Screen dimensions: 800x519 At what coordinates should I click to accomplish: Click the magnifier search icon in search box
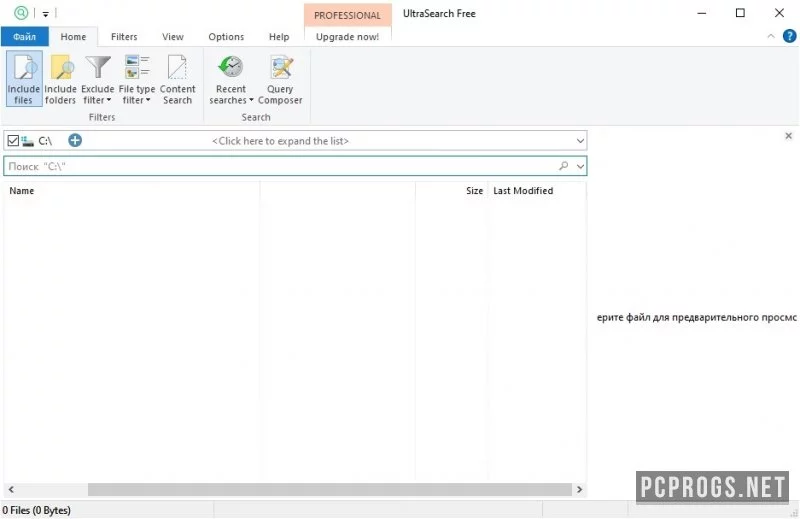[x=564, y=166]
